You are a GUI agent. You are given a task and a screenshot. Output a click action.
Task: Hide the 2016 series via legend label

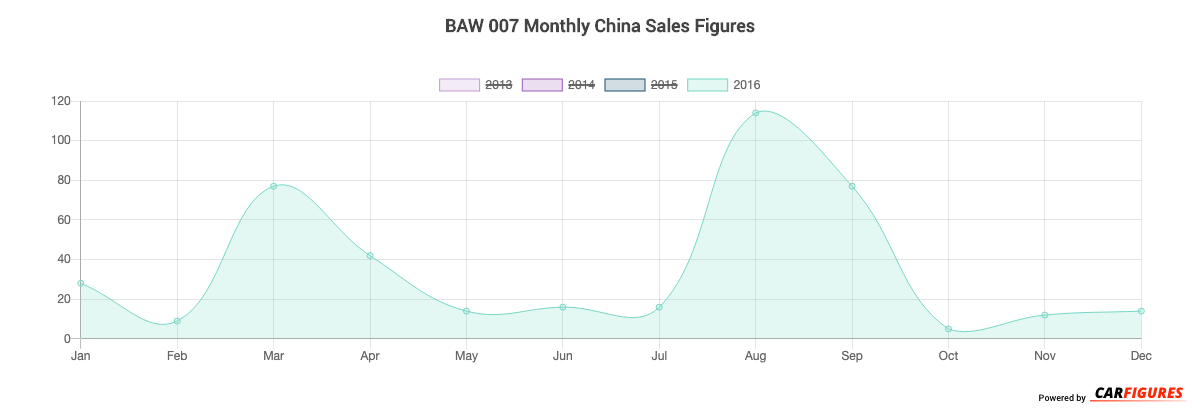pos(746,85)
